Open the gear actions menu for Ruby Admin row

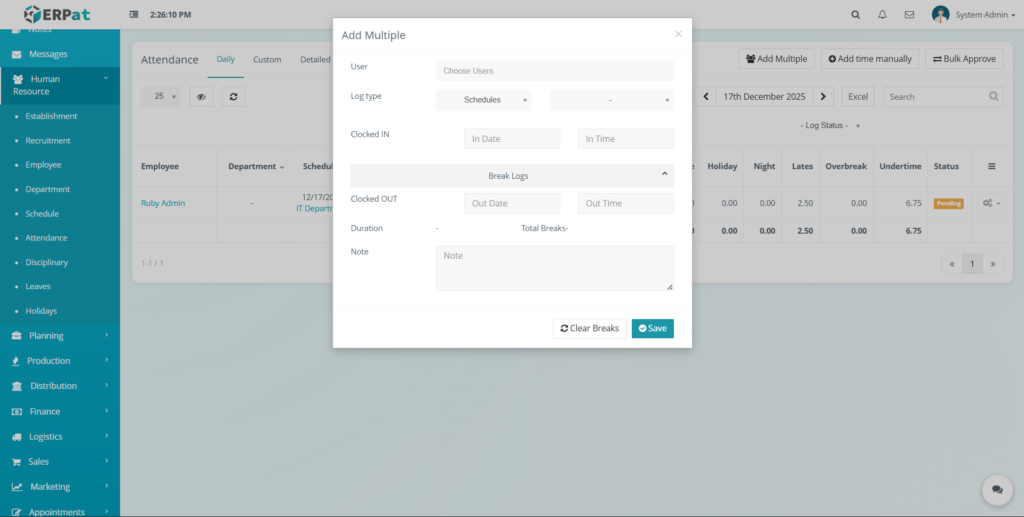coord(991,203)
